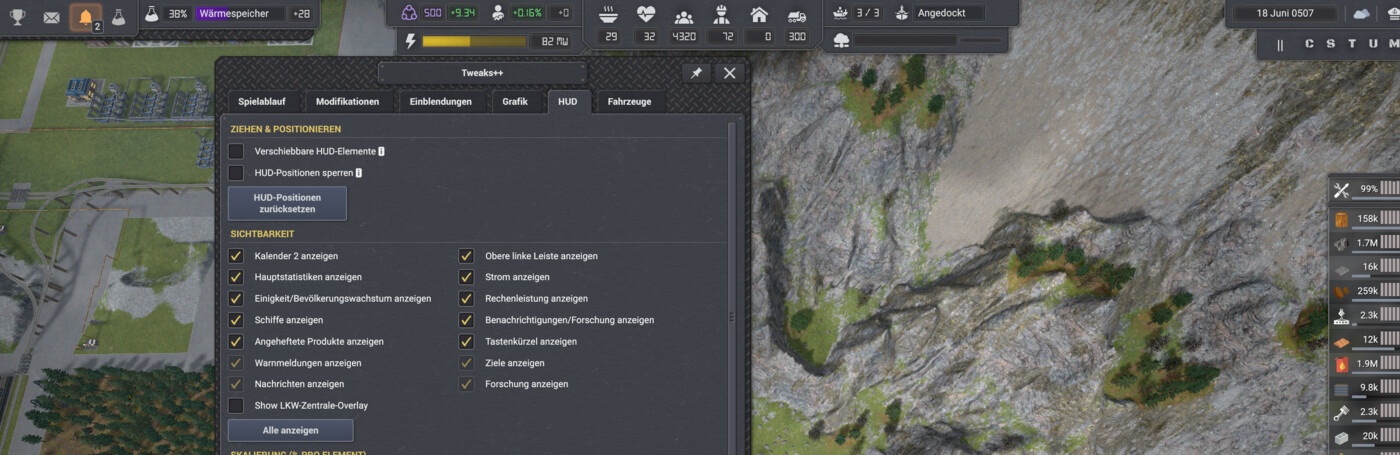Screen dimensions: 1400x455
Task: Enable HUD-Positionen sperren checkbox
Action: coord(236,173)
